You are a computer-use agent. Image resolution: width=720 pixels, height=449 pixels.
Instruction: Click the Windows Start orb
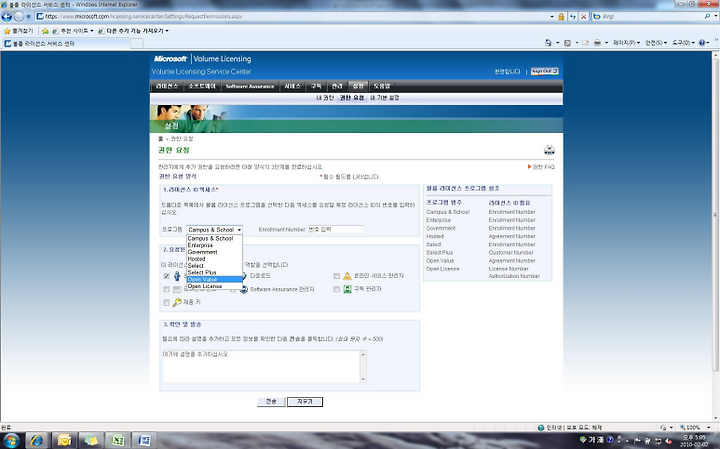click(11, 441)
